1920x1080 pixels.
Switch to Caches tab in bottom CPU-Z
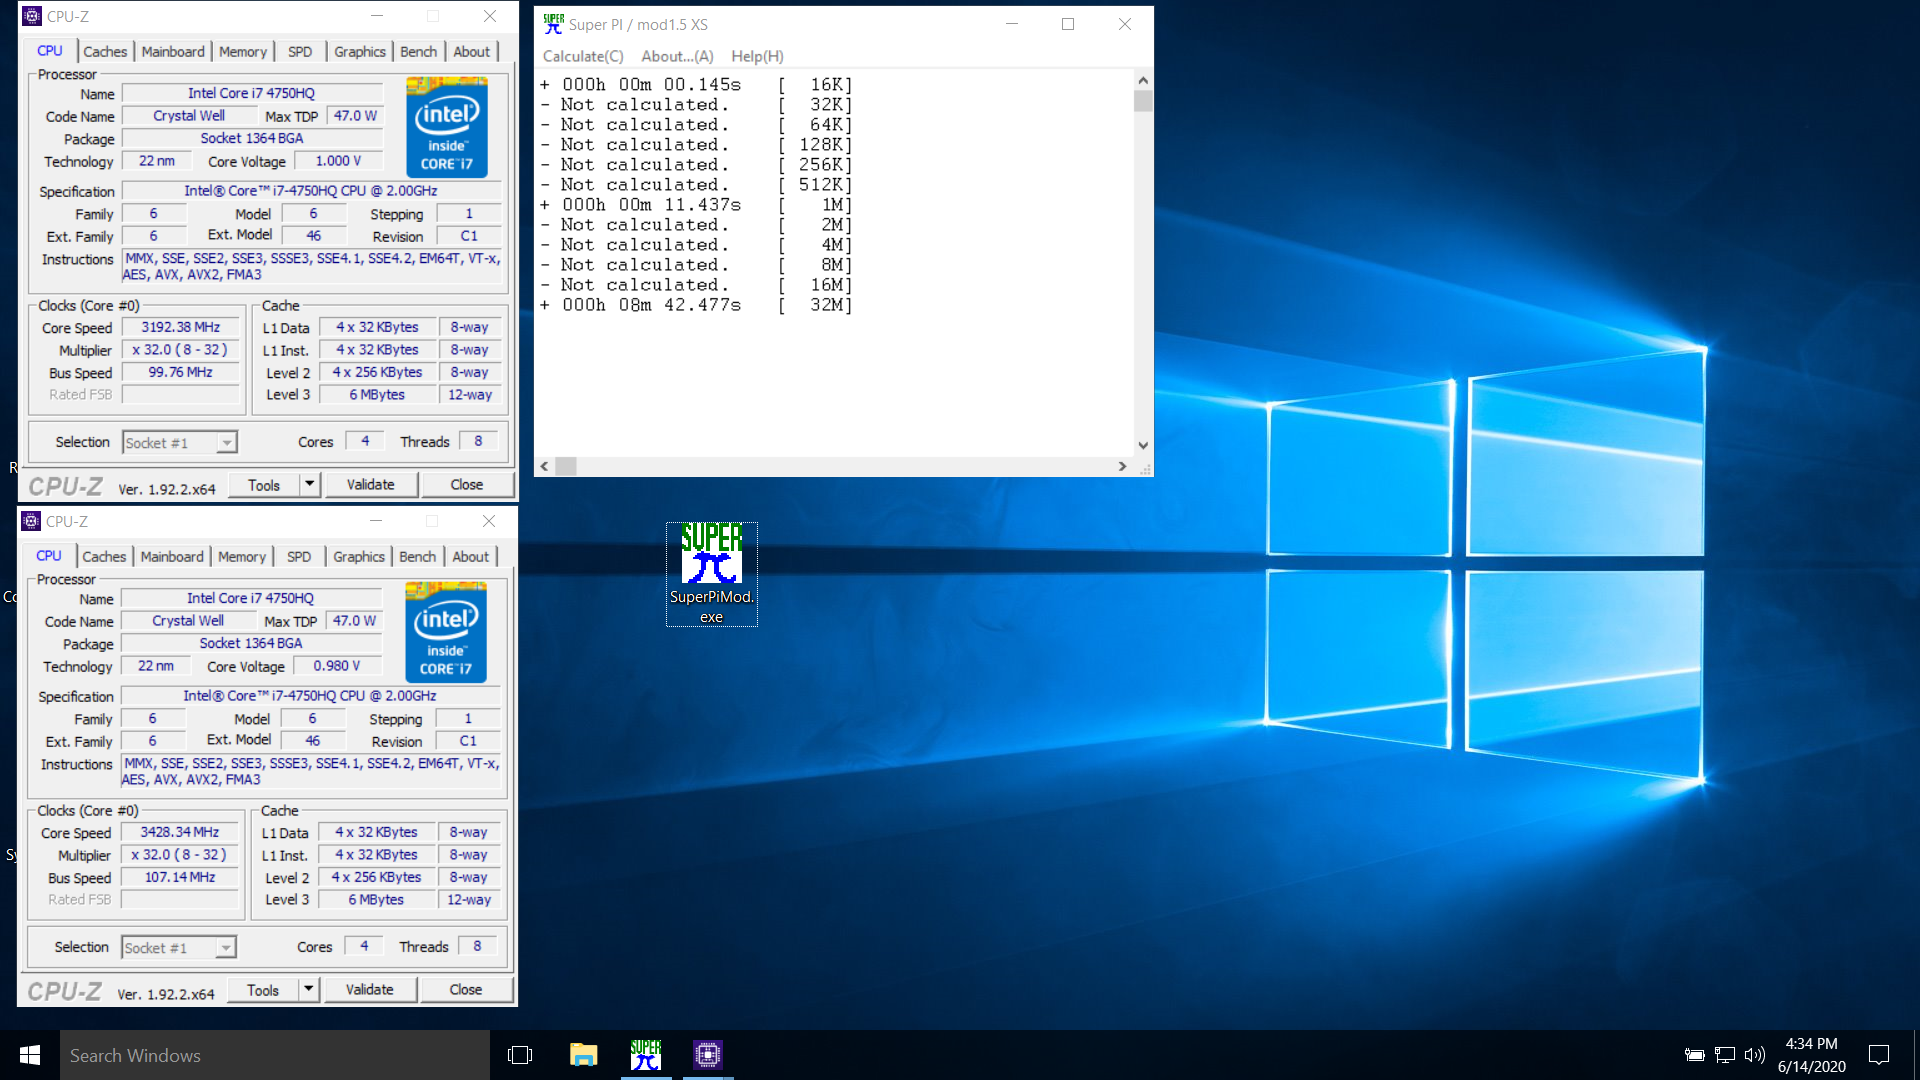tap(104, 557)
